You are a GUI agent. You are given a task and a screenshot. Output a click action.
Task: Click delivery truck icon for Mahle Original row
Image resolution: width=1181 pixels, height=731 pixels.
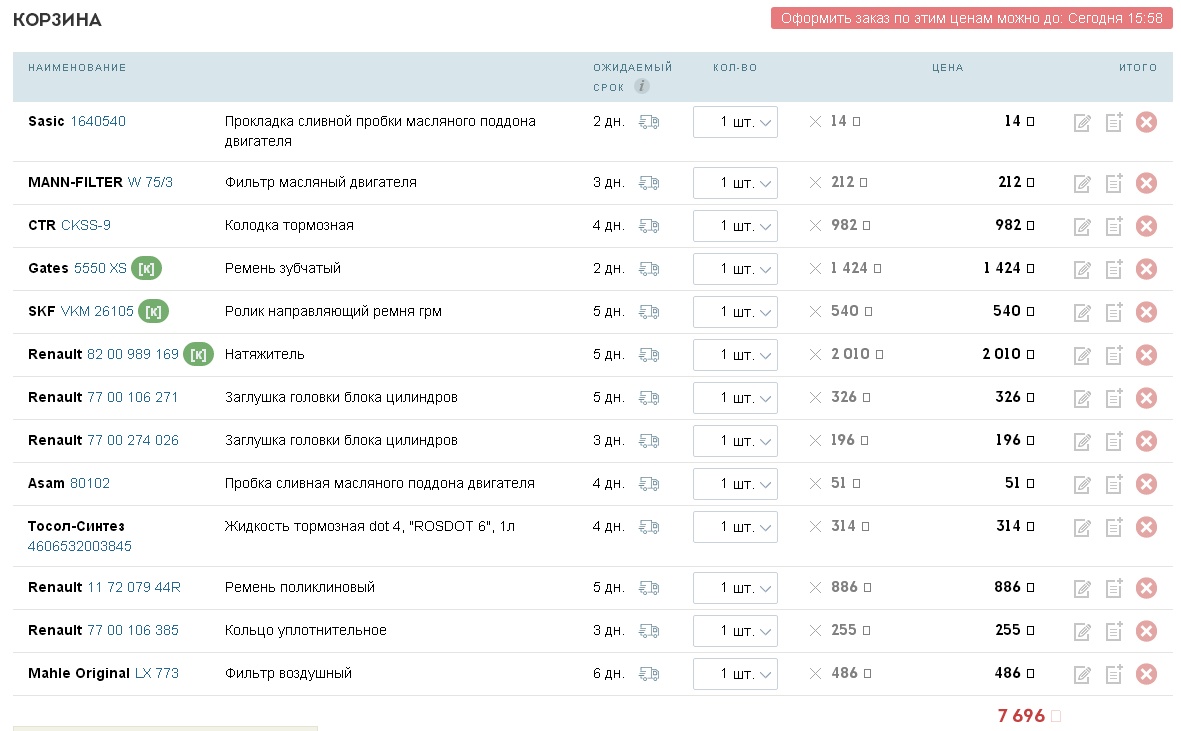[648, 674]
